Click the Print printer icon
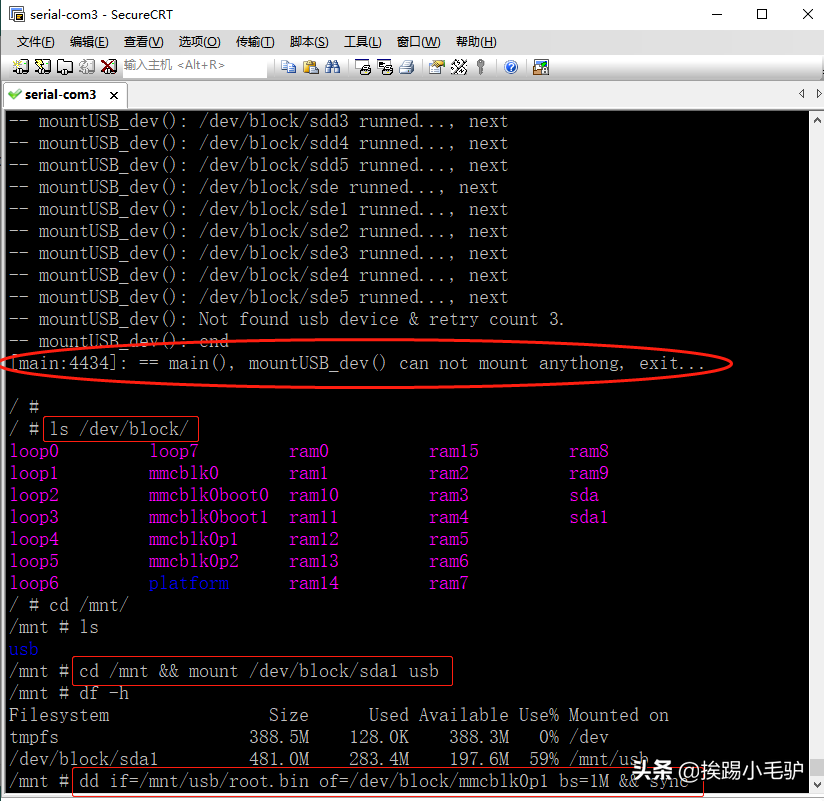This screenshot has width=824, height=801. pos(407,67)
